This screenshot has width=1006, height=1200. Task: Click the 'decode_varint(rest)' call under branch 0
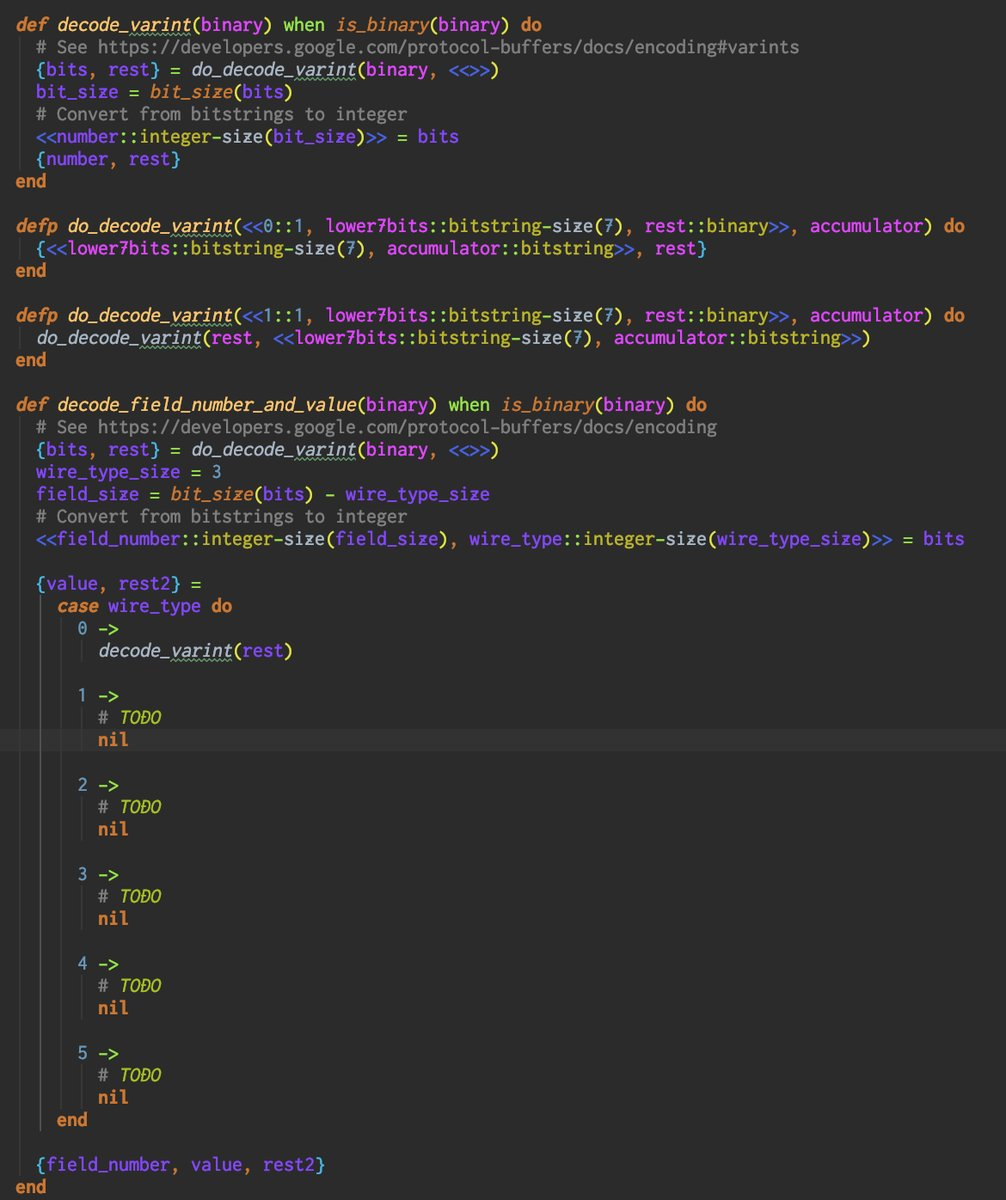[196, 651]
